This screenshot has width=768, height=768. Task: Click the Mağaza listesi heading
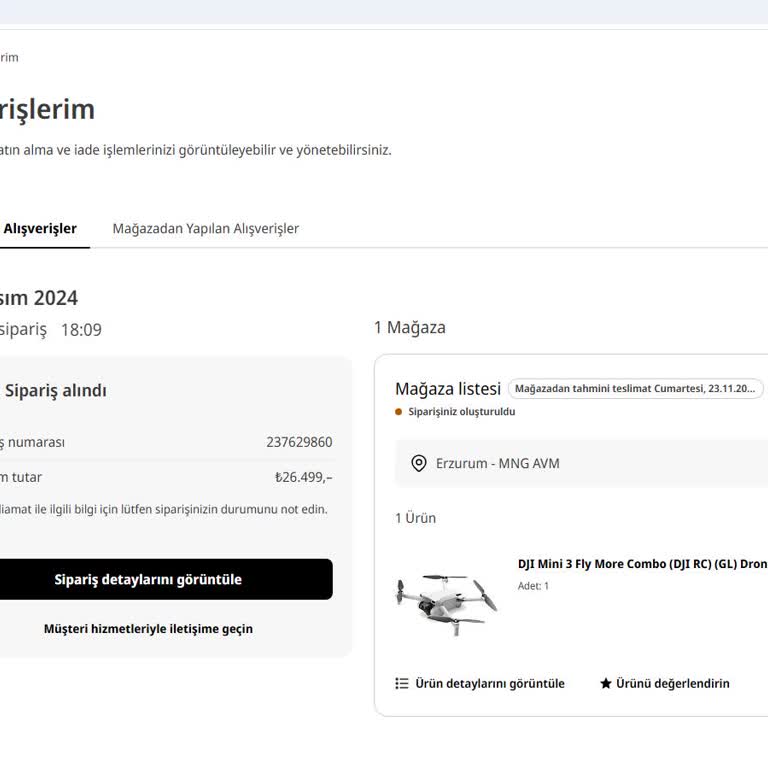(447, 389)
